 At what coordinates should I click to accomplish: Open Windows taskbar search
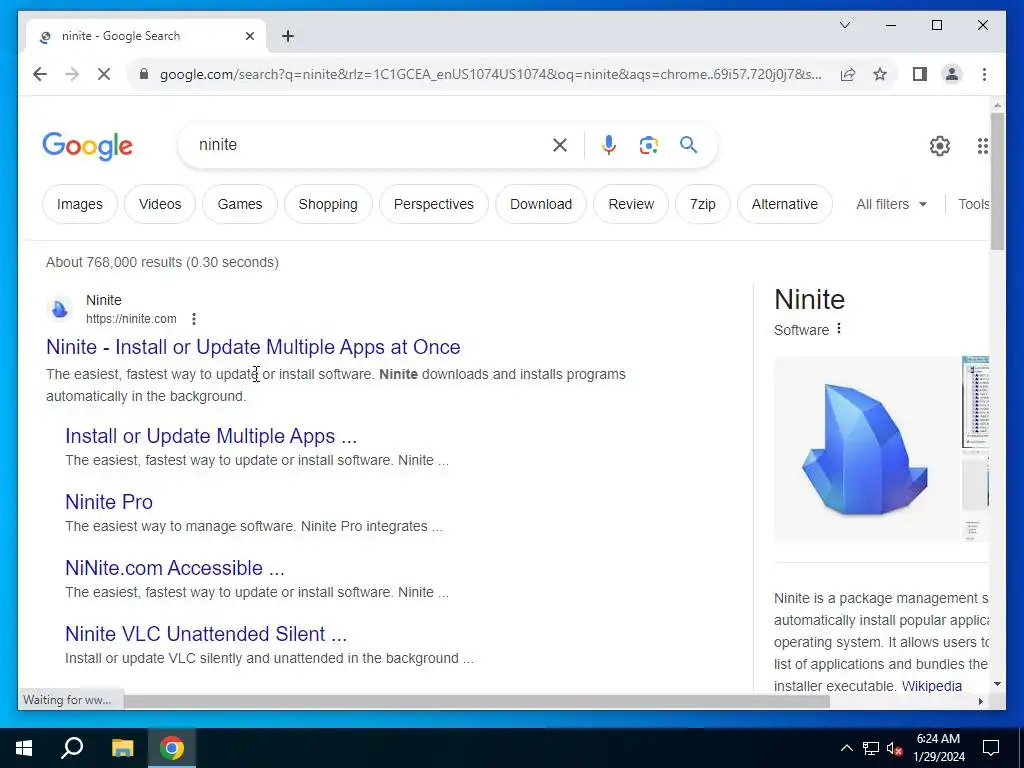point(72,748)
